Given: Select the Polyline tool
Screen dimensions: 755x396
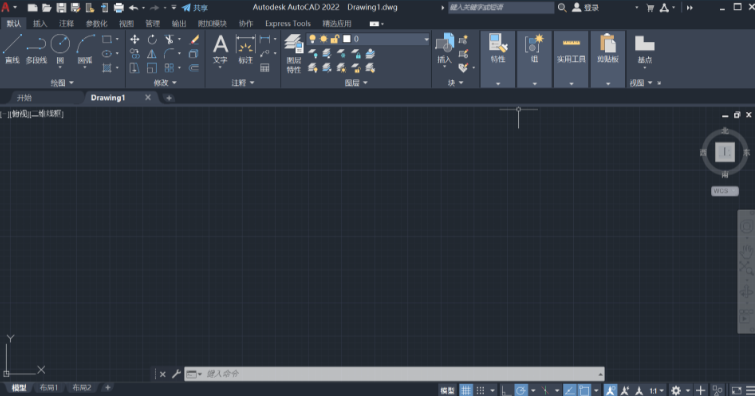Looking at the screenshot, I should click(x=36, y=49).
